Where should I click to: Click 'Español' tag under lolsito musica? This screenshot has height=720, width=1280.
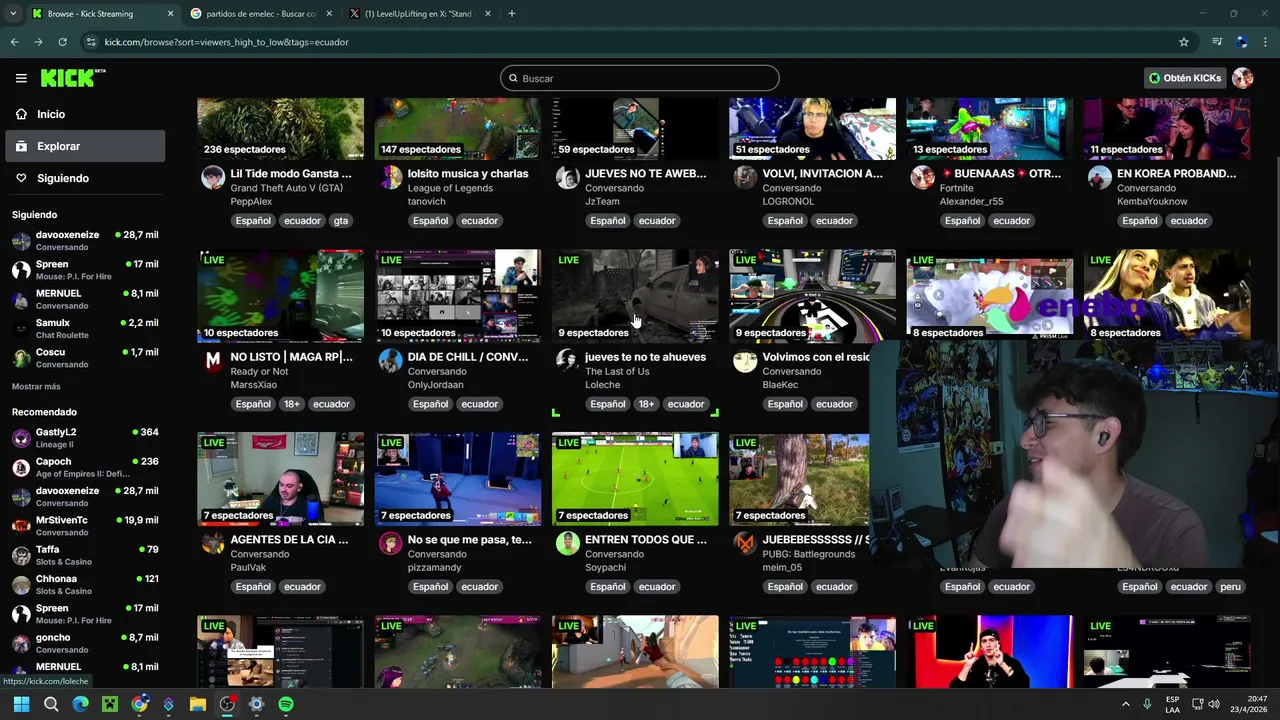tap(430, 221)
